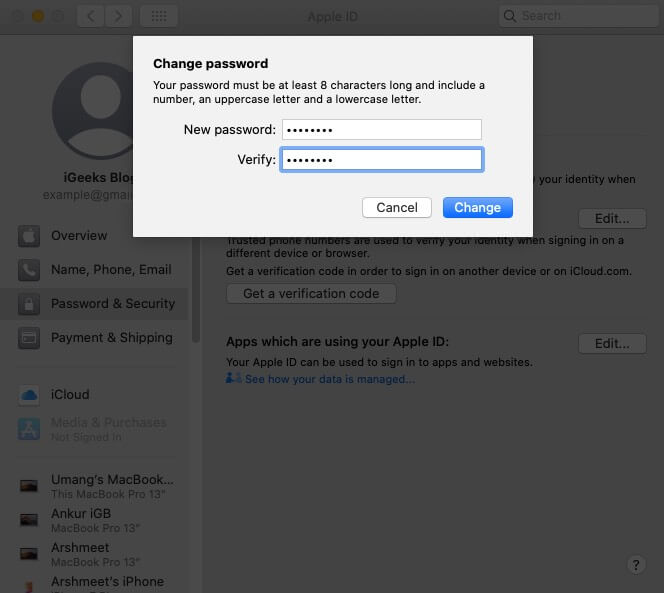Focus the Verify password field
The height and width of the screenshot is (593, 664).
(381, 160)
